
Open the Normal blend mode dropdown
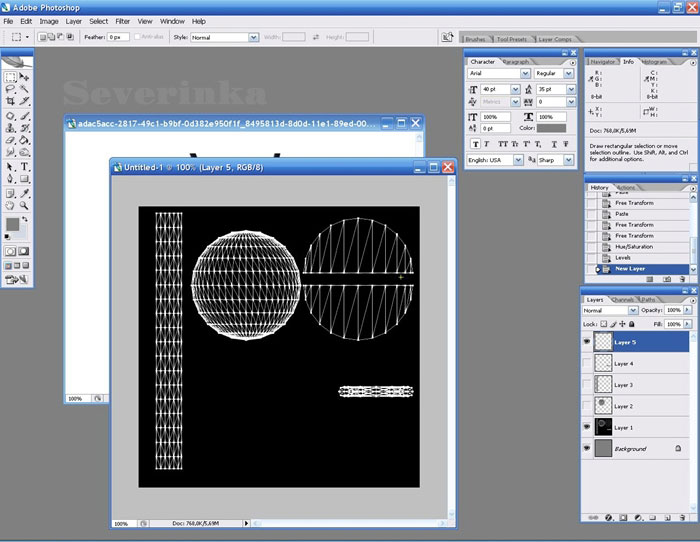[x=632, y=311]
